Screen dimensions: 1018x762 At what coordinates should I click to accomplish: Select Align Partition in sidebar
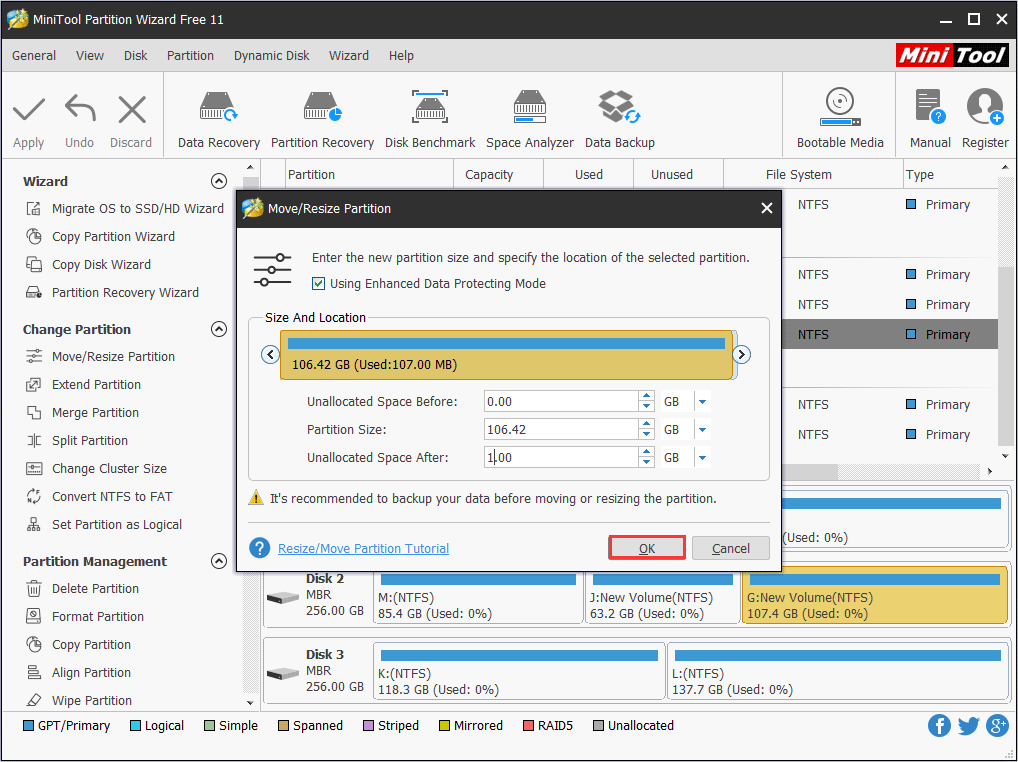coord(78,672)
